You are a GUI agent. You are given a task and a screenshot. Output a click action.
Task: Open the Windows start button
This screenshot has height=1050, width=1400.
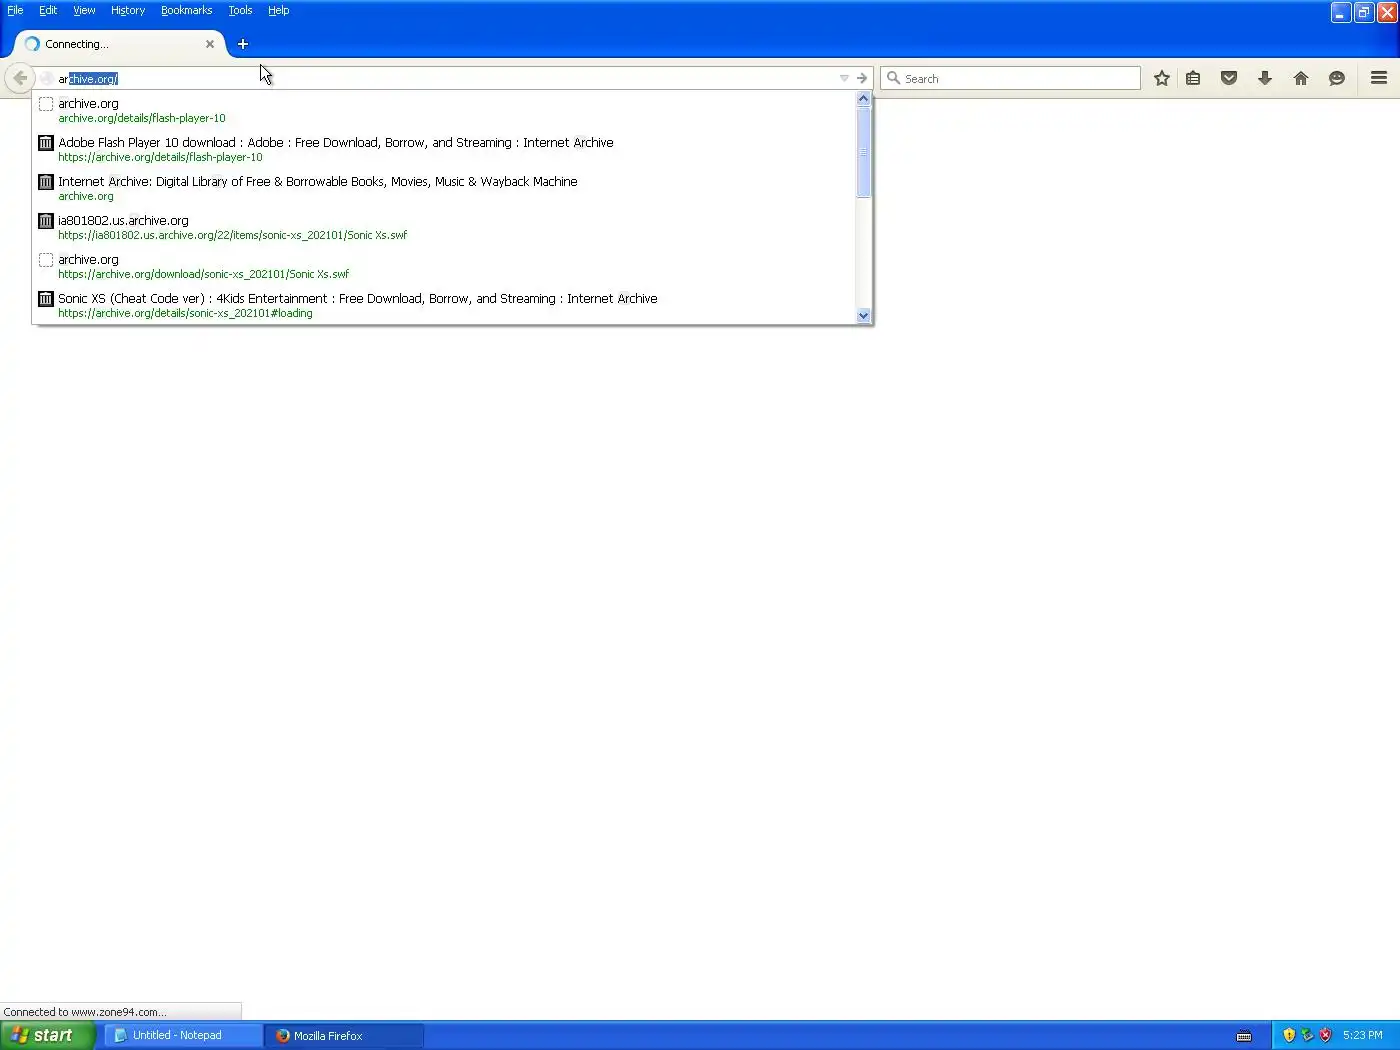[x=48, y=1035]
